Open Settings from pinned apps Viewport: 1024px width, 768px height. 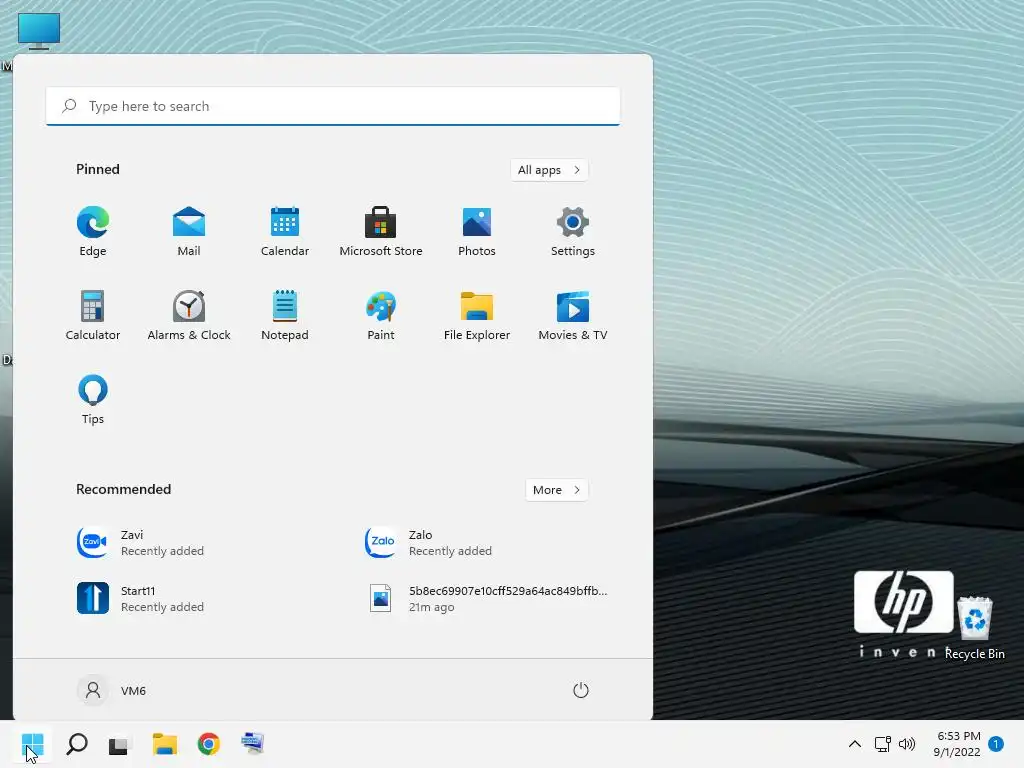(573, 231)
